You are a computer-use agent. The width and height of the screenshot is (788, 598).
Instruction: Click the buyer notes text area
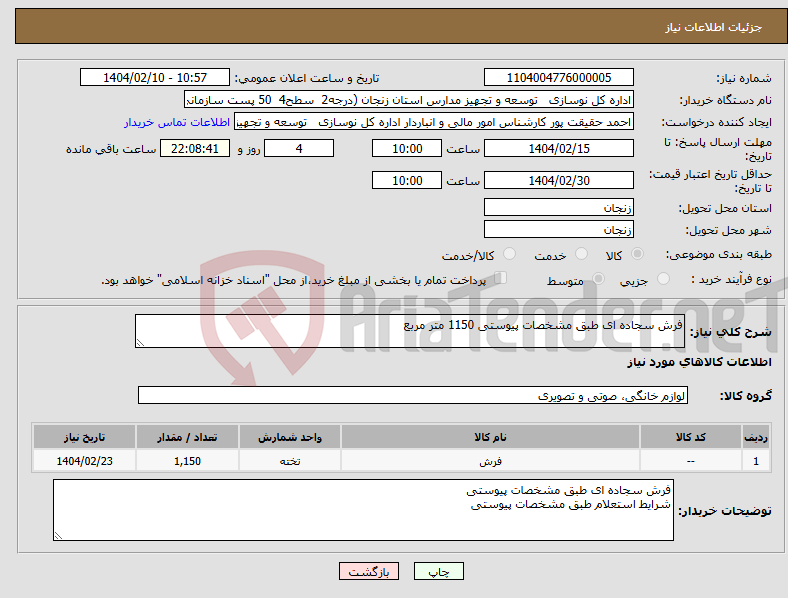(363, 510)
